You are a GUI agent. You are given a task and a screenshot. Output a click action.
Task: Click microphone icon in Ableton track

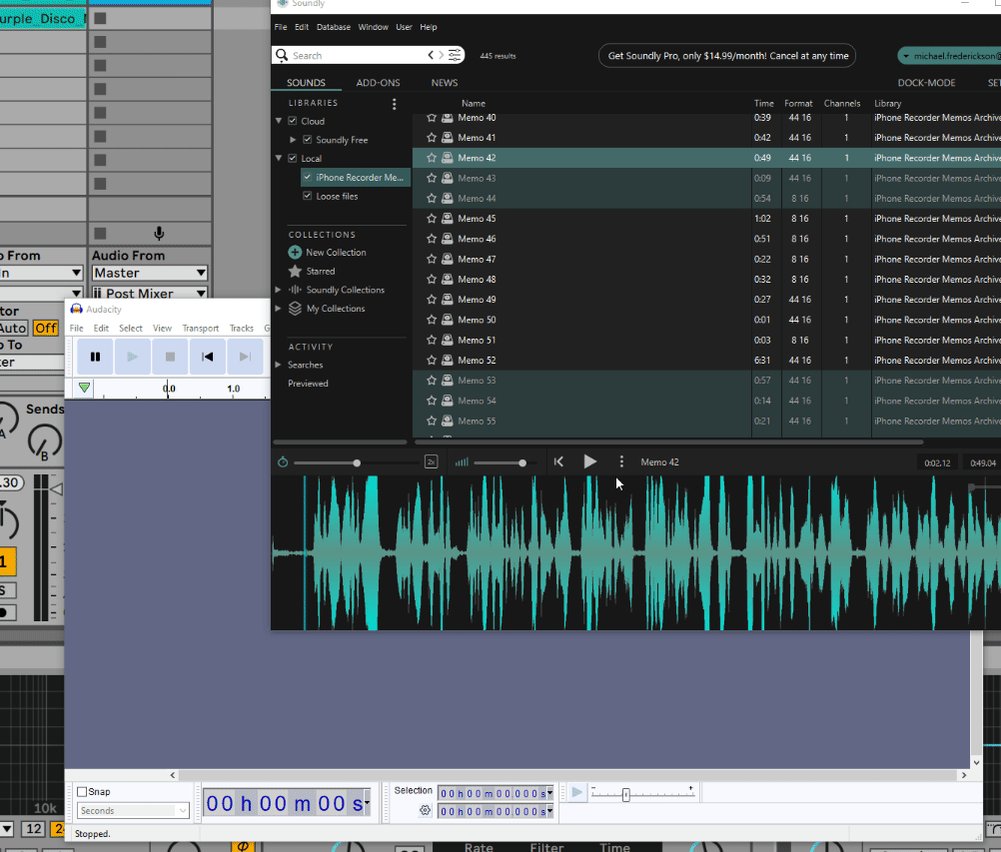[x=159, y=234]
